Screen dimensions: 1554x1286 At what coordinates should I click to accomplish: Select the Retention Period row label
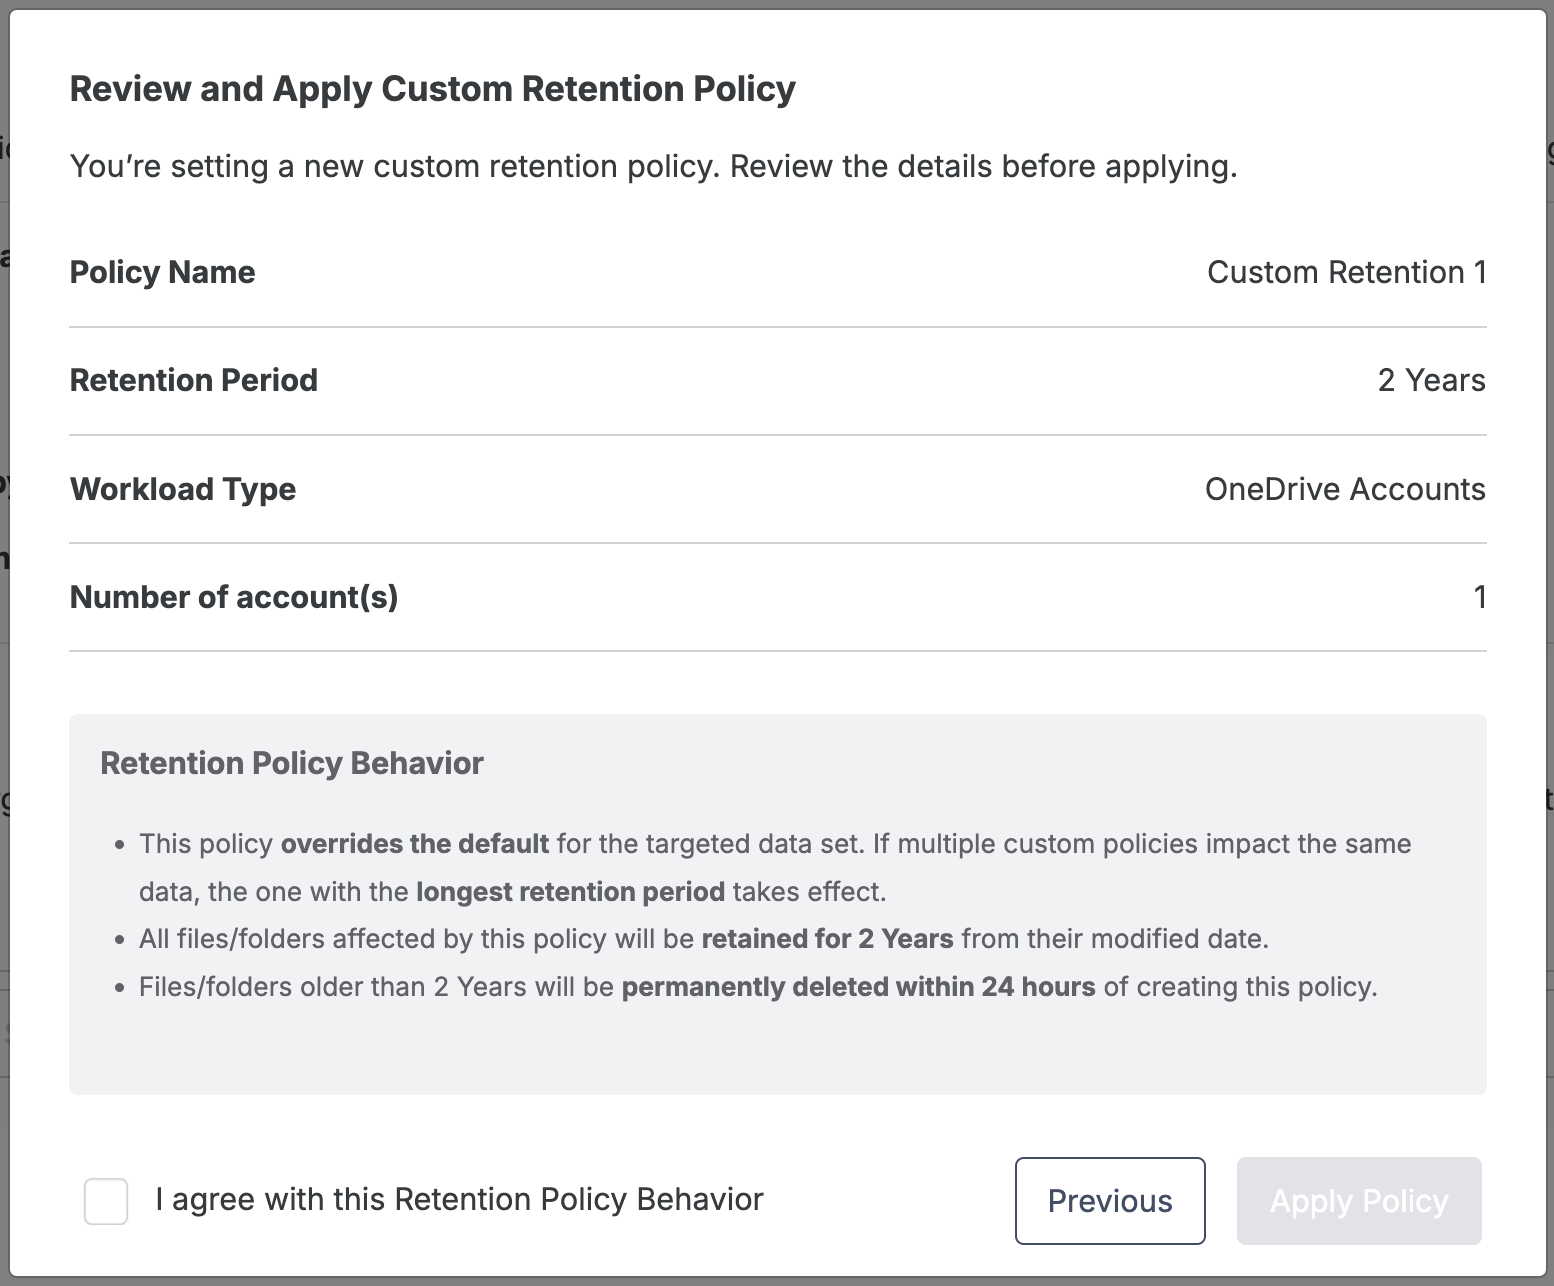coord(193,380)
